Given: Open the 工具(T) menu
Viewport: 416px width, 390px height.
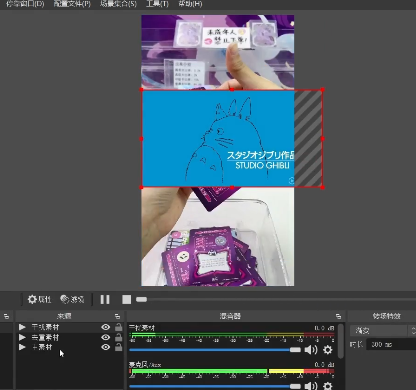Looking at the screenshot, I should (x=157, y=4).
